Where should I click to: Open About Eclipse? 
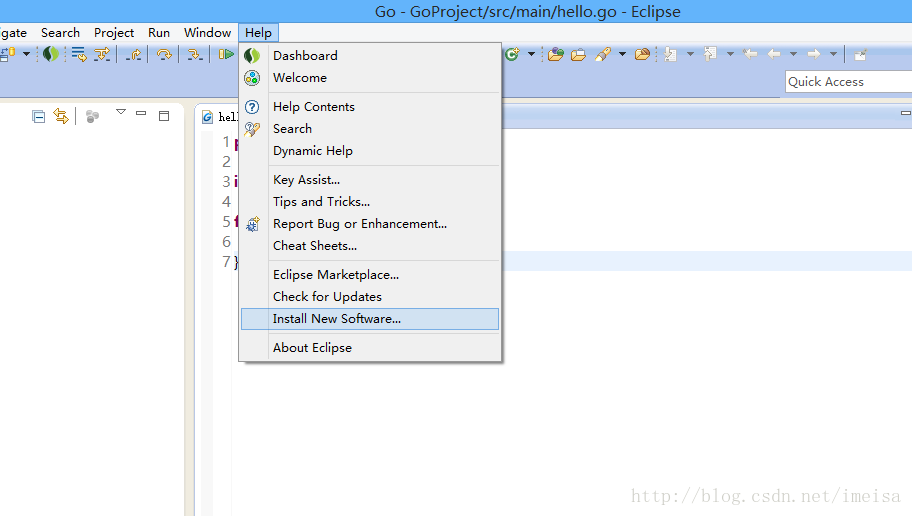[370, 348]
